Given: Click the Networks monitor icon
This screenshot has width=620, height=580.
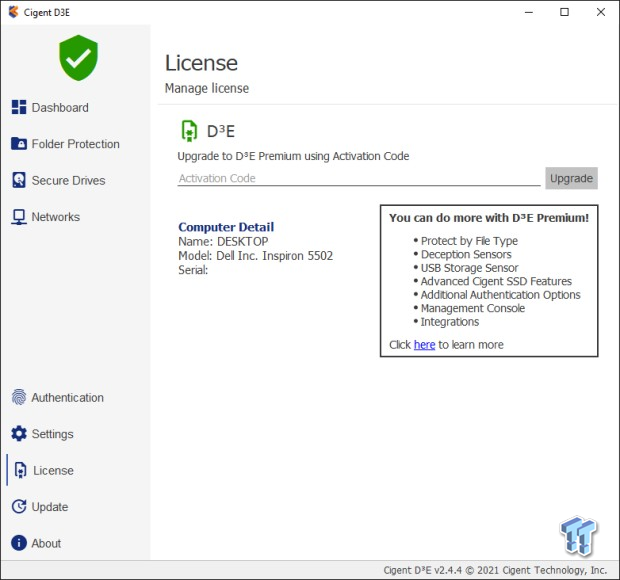Looking at the screenshot, I should (19, 217).
